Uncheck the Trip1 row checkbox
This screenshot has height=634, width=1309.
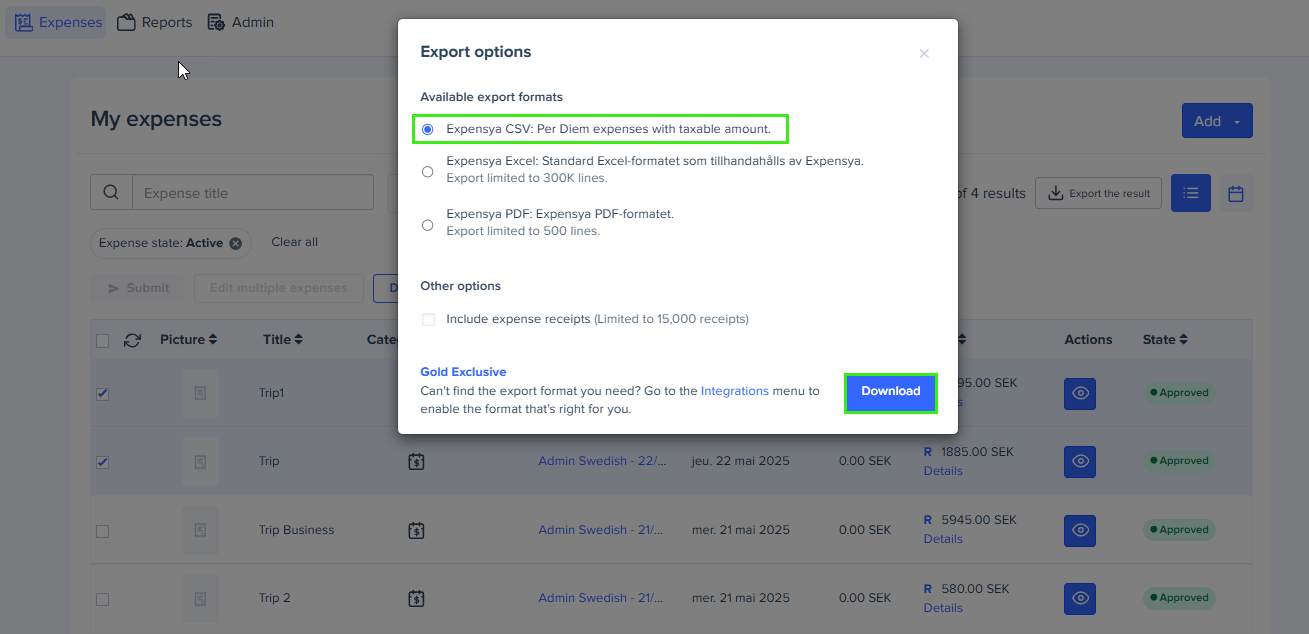point(102,394)
